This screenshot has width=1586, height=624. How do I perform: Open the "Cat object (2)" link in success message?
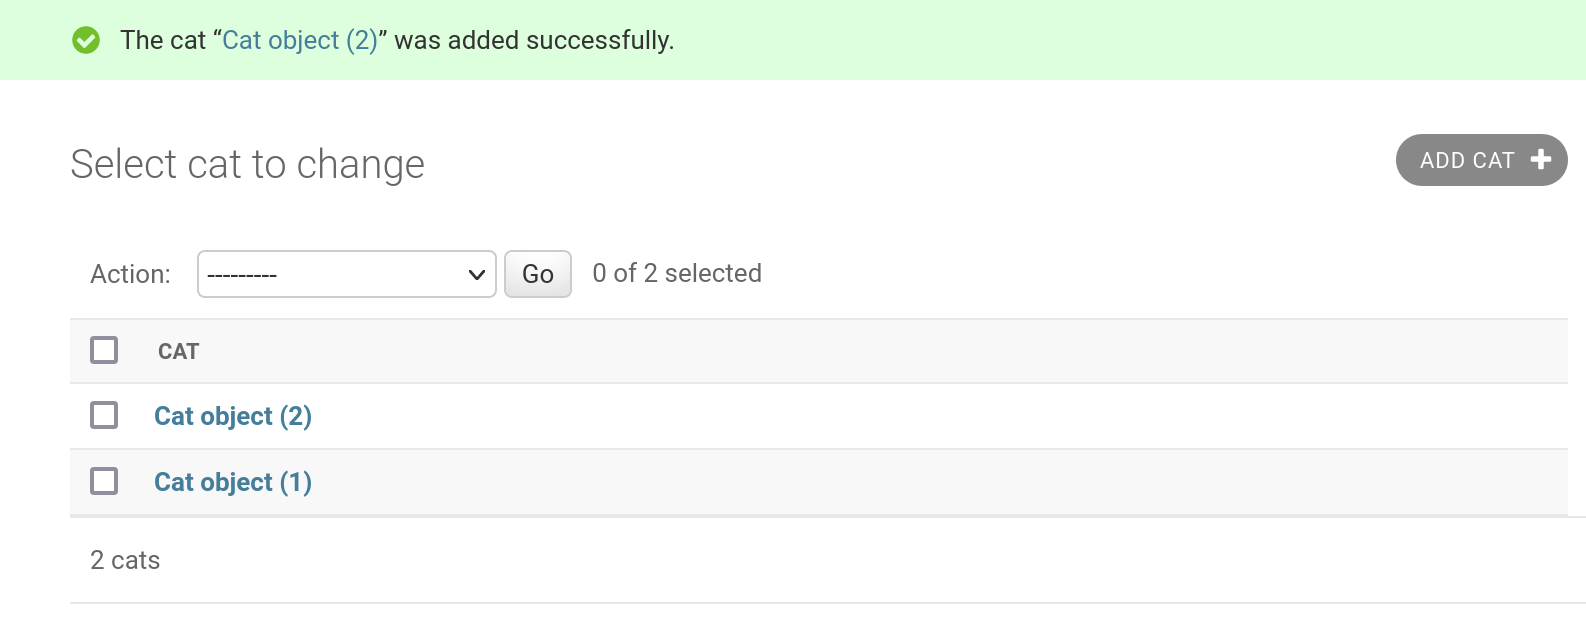(x=300, y=40)
